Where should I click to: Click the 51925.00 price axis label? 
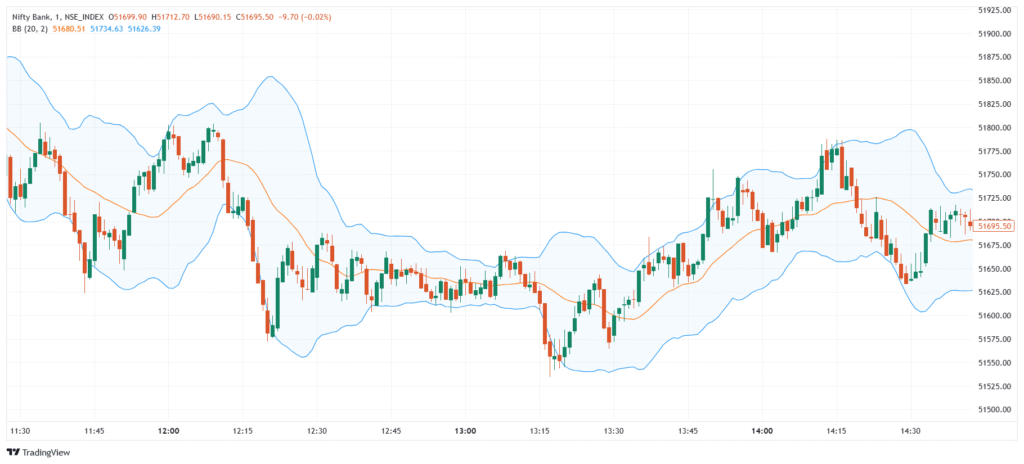click(x=997, y=10)
